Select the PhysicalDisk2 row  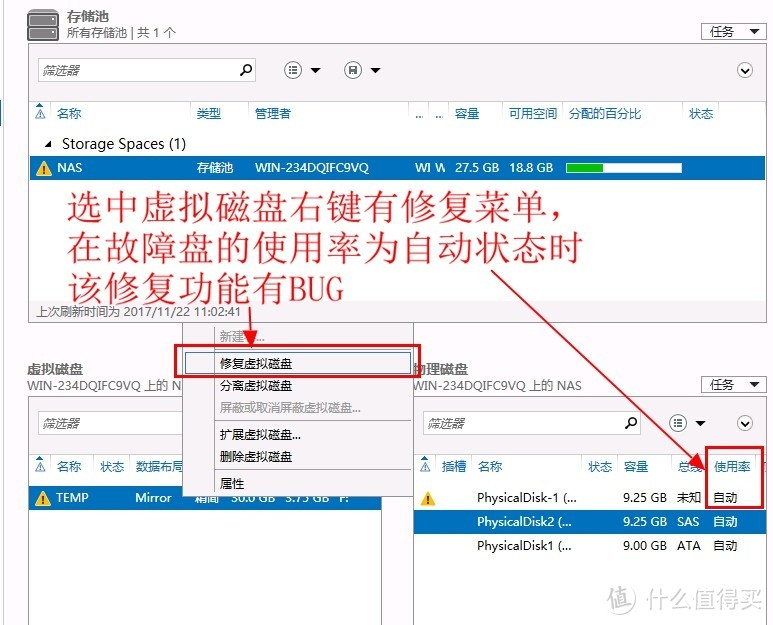589,521
